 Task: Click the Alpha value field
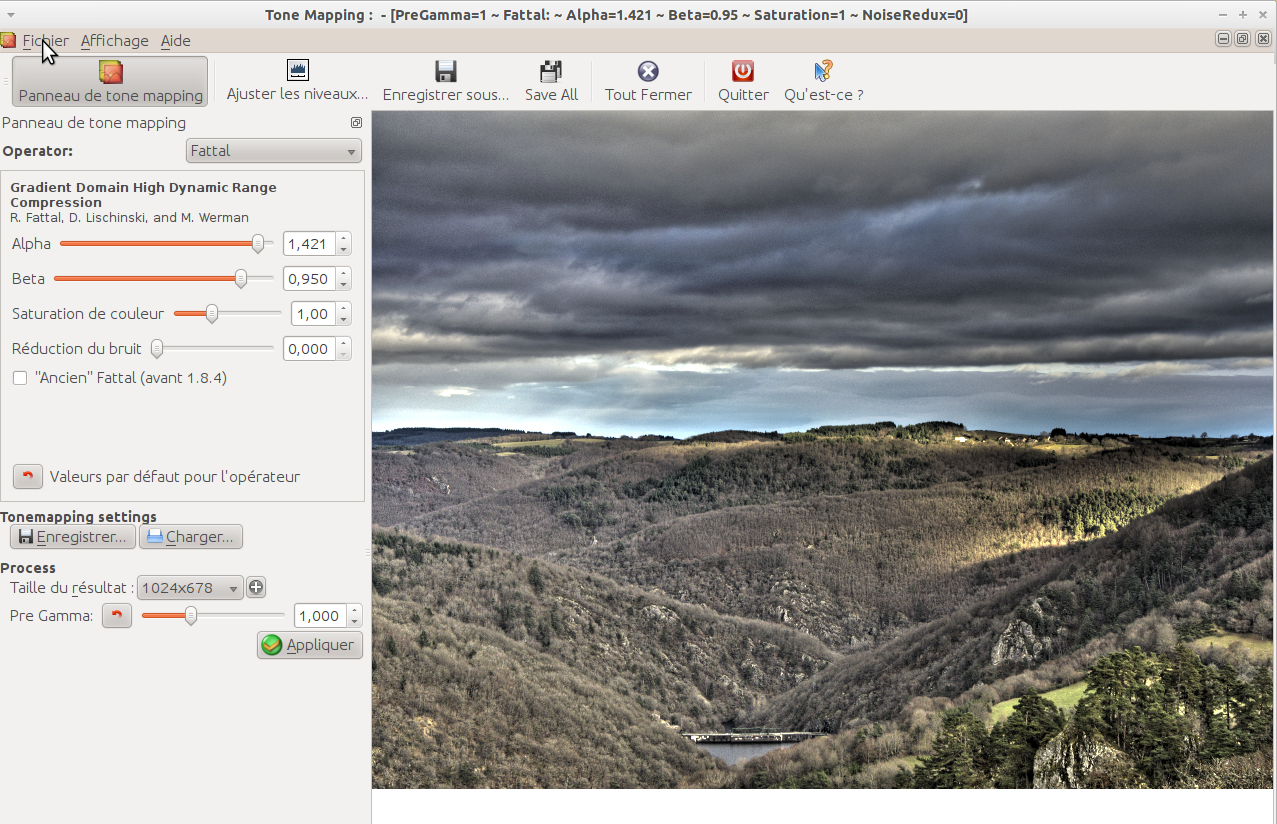(x=310, y=244)
